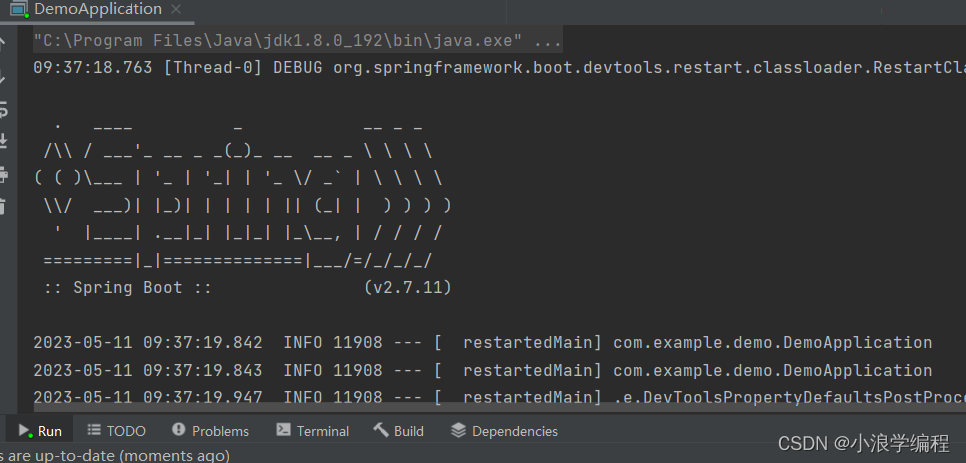Clear console with trash icon

coord(2,206)
